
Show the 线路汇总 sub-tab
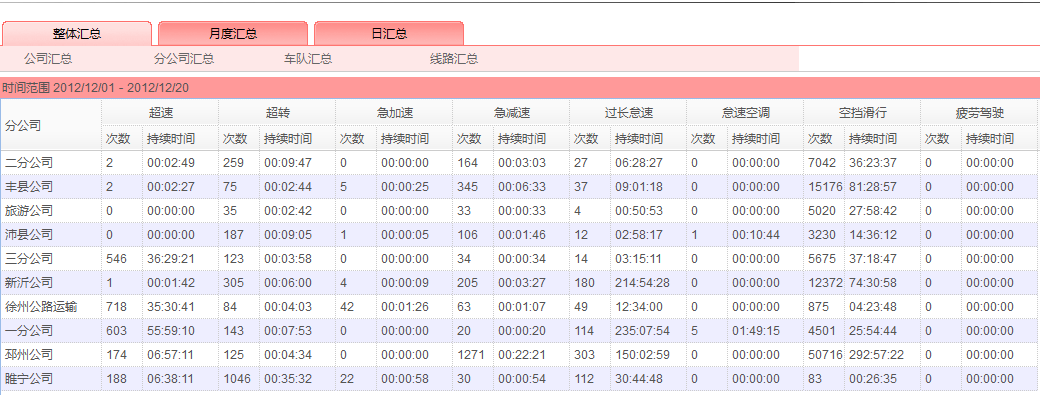click(x=454, y=59)
